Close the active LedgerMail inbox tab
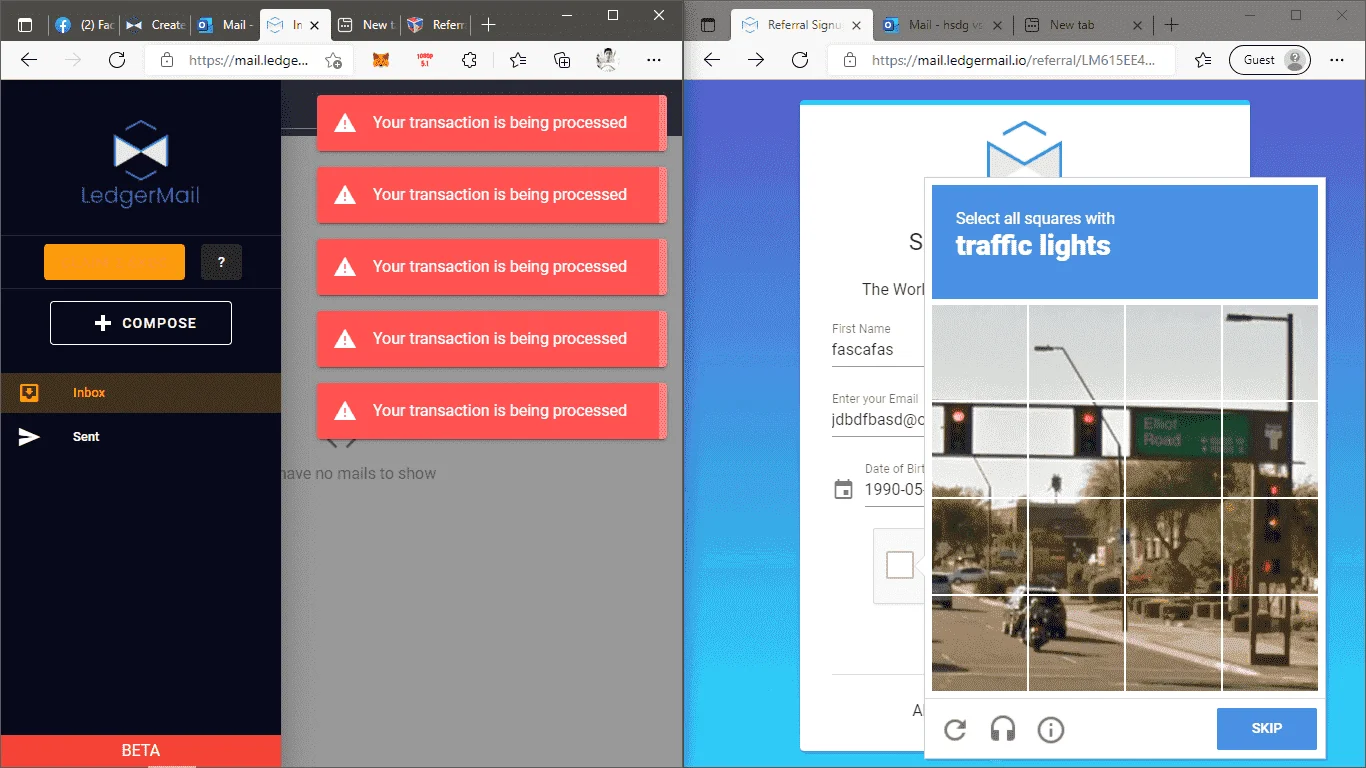The height and width of the screenshot is (768, 1366). [315, 25]
